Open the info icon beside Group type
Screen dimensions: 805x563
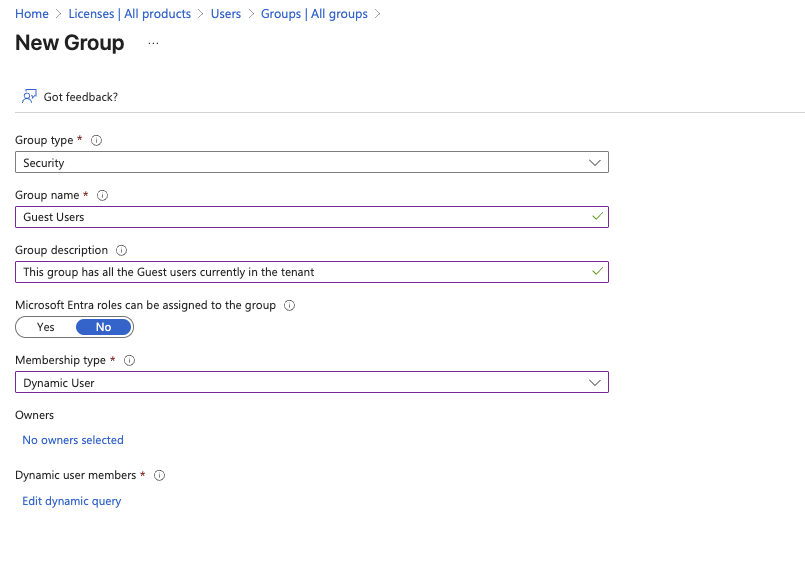click(x=97, y=140)
